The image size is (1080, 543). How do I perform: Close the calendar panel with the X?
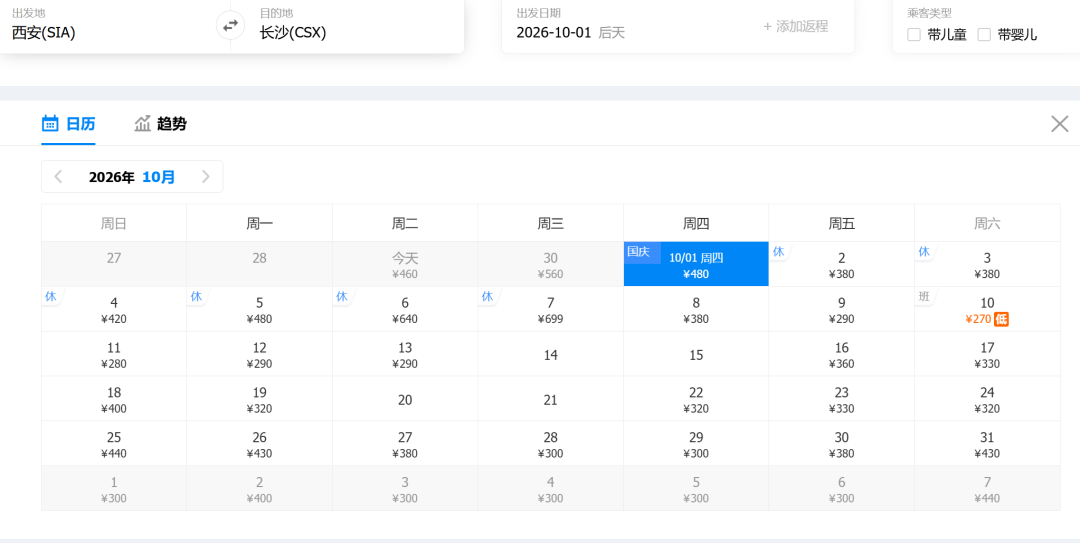coord(1059,124)
